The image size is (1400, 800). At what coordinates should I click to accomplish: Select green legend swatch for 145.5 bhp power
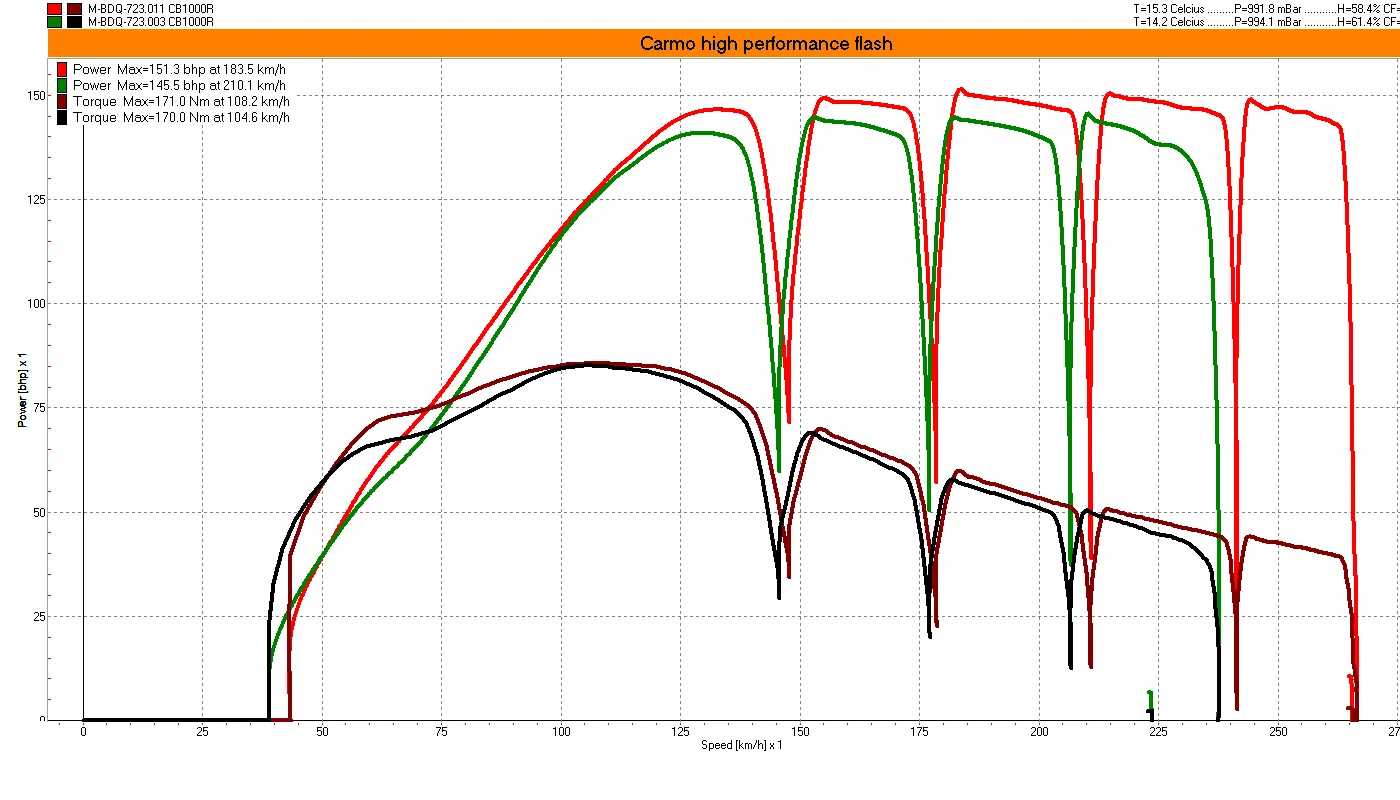click(x=62, y=85)
